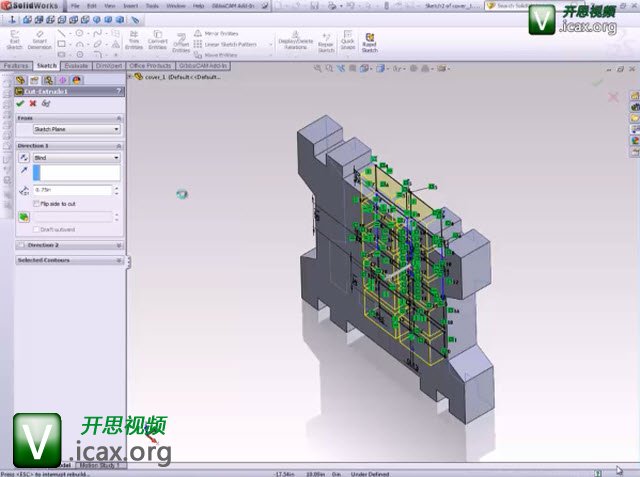Enable Draft outward checkbox

[x=36, y=229]
